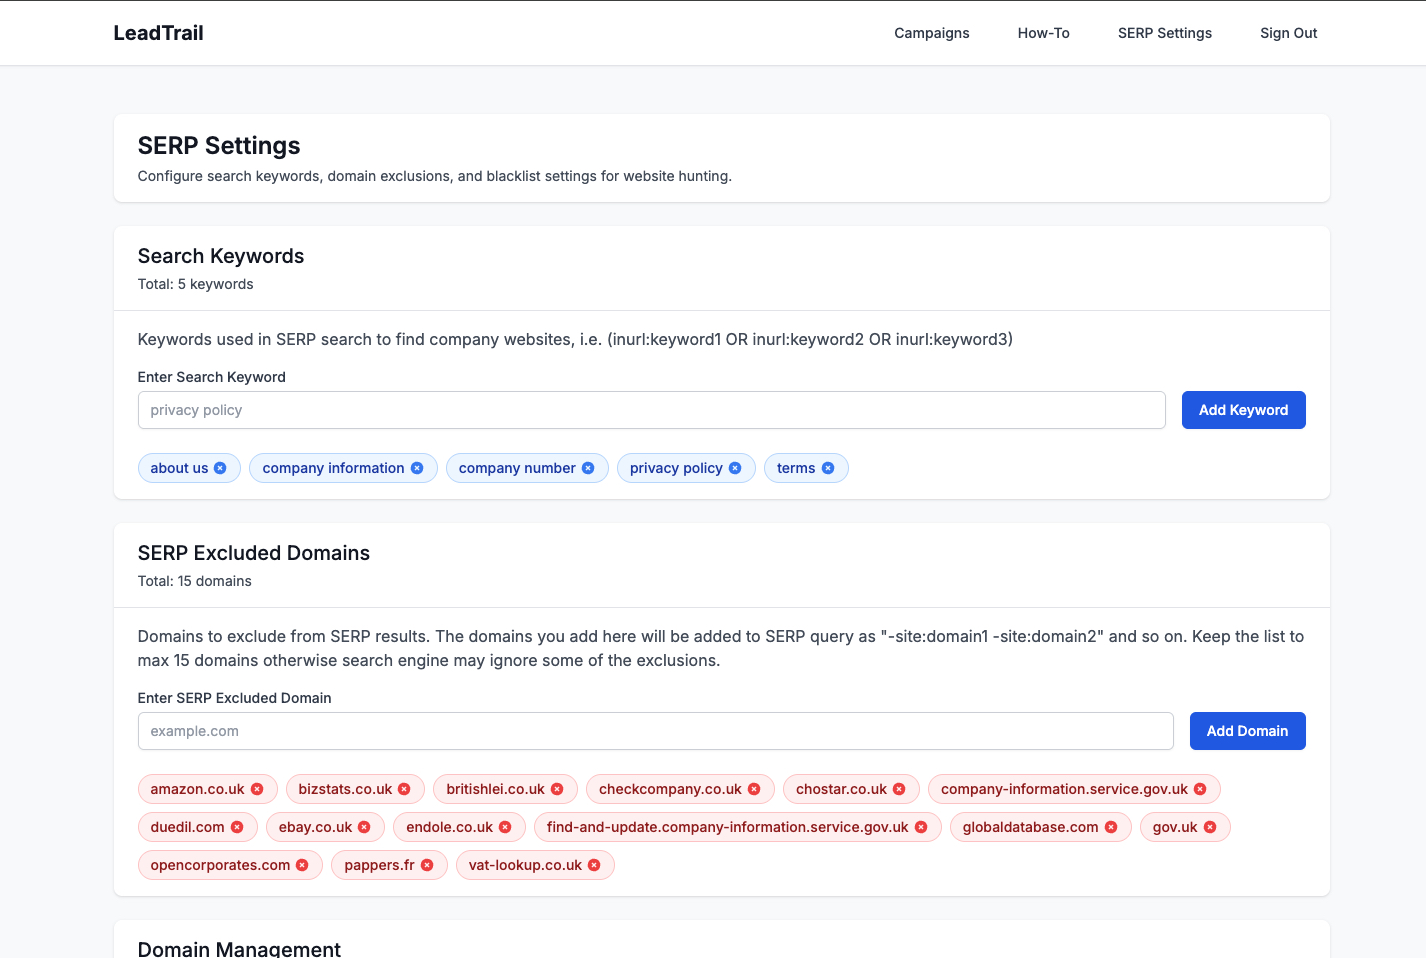Remove find-and-update.company-information.service.gov.uk exclusion
This screenshot has width=1426, height=958.
pyautogui.click(x=919, y=827)
